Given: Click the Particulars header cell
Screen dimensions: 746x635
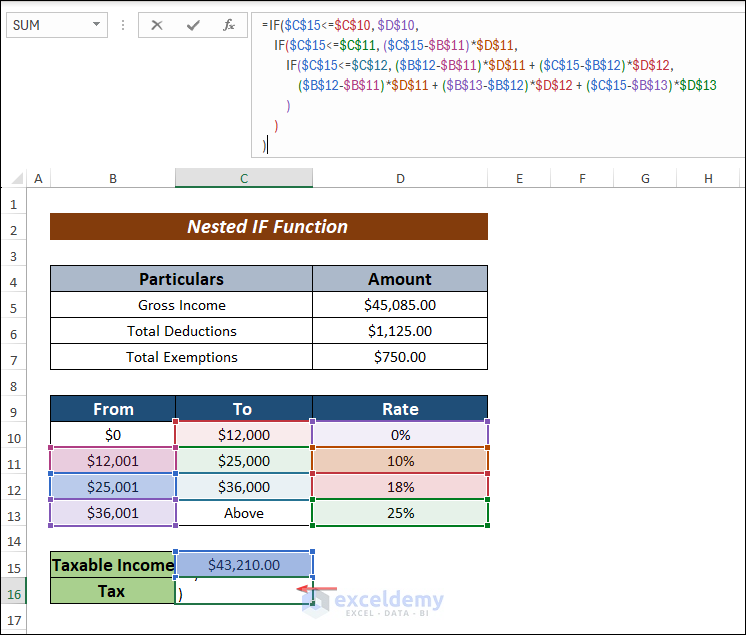Looking at the screenshot, I should (x=181, y=279).
